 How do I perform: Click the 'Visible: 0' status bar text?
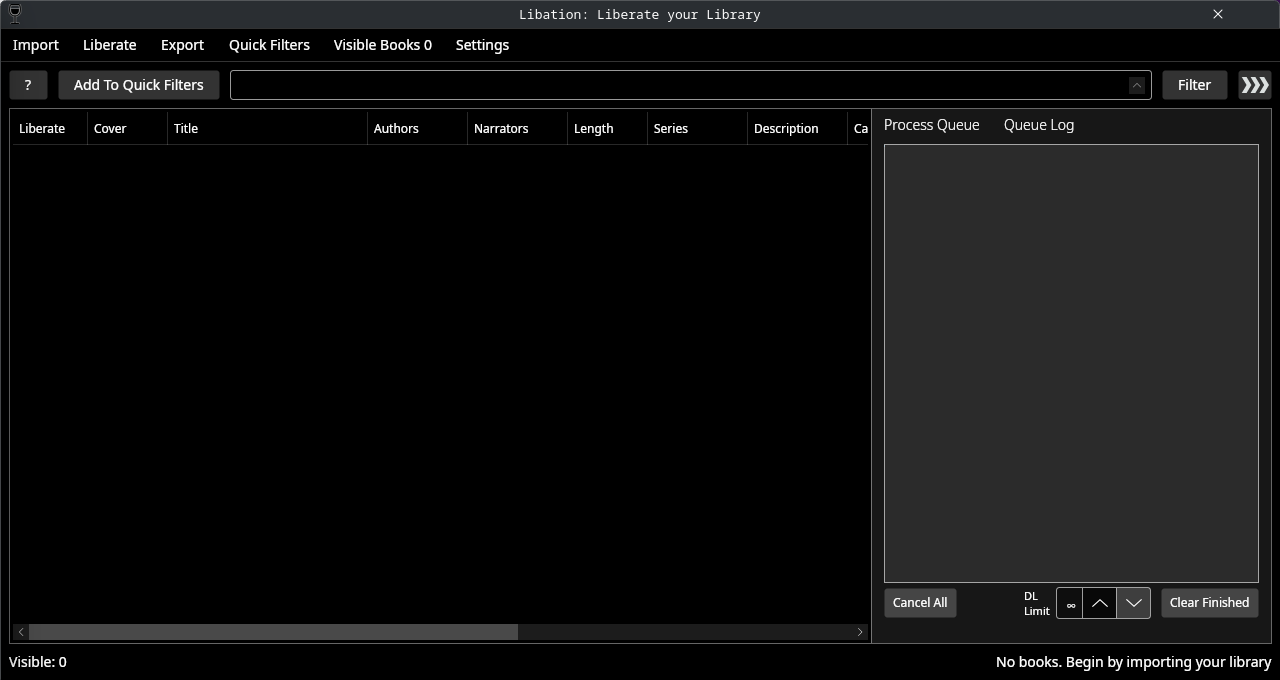coord(38,662)
